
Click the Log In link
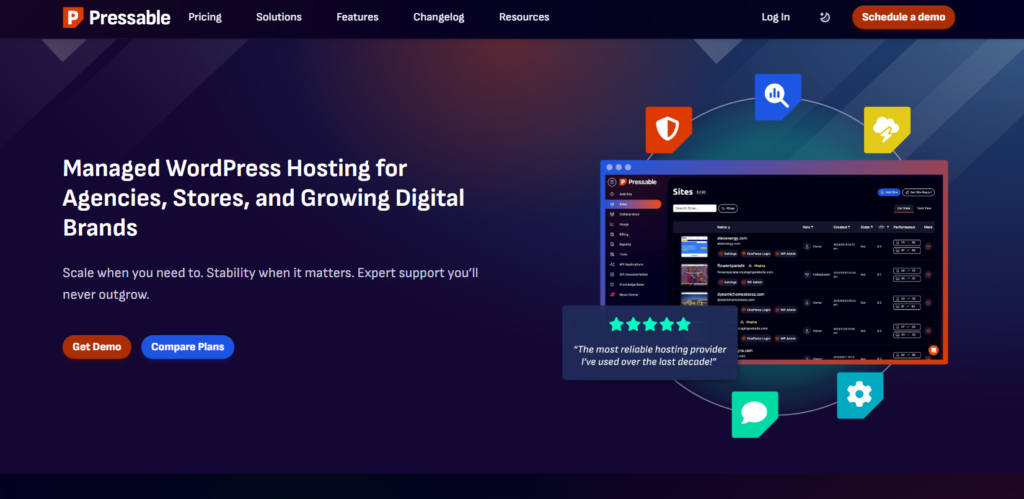pos(775,17)
